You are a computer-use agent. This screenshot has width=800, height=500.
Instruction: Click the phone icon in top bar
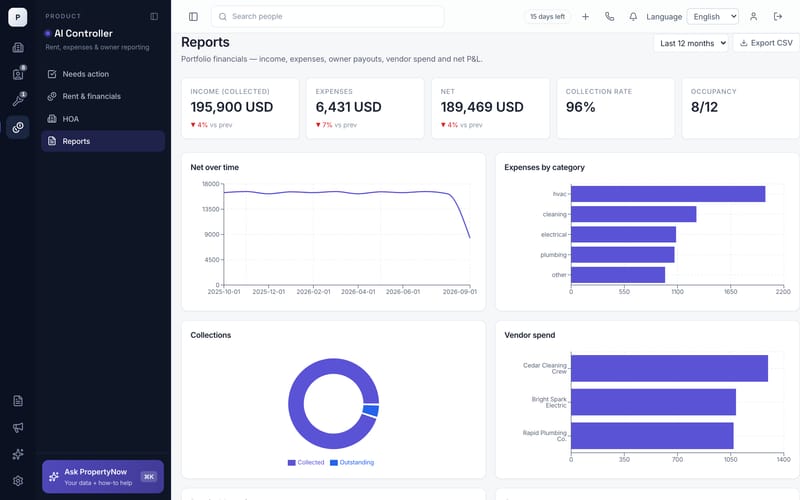609,17
